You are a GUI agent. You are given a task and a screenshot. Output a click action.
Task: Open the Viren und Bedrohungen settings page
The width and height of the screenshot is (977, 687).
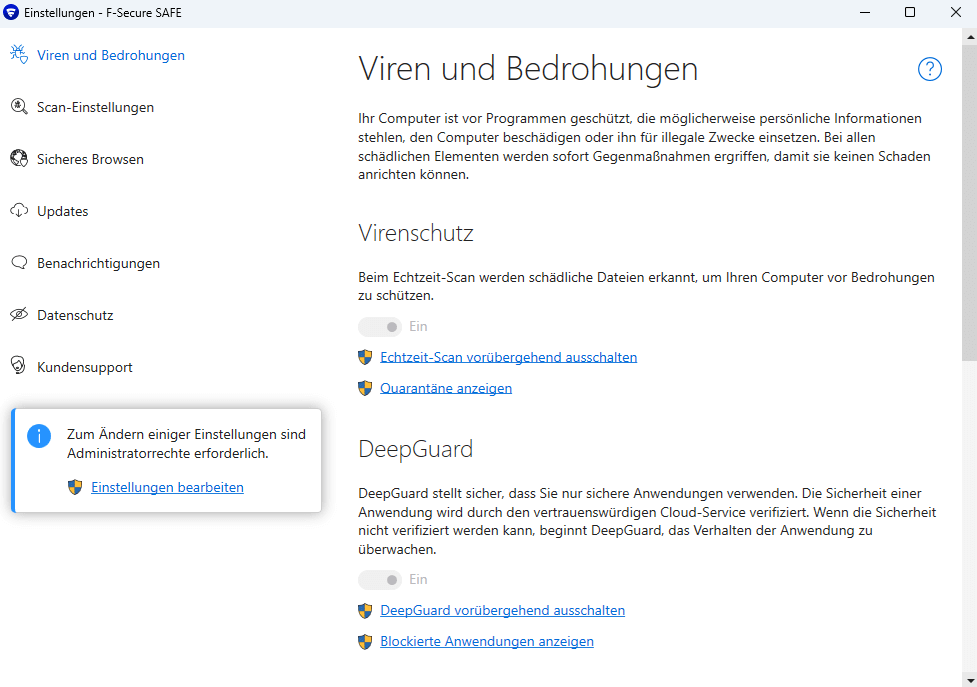click(x=111, y=55)
